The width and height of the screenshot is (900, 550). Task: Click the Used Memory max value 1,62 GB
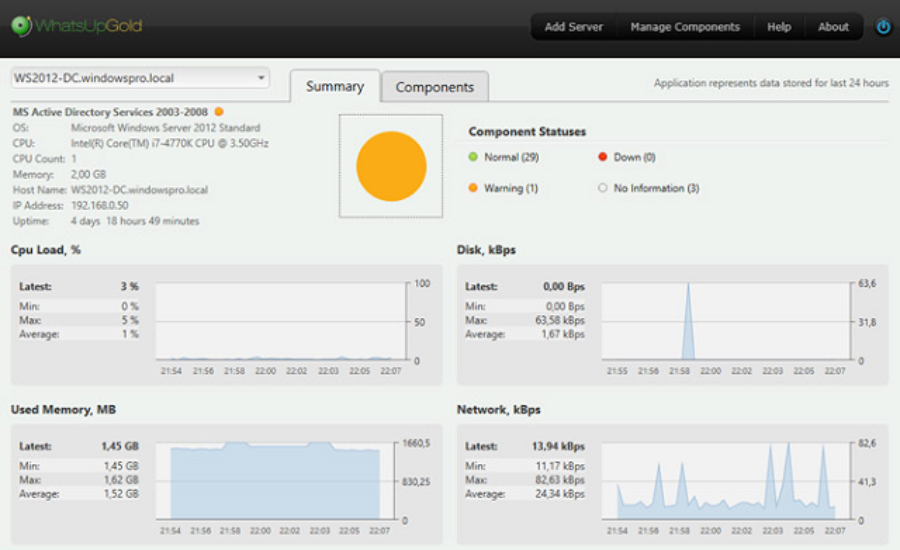pyautogui.click(x=121, y=479)
